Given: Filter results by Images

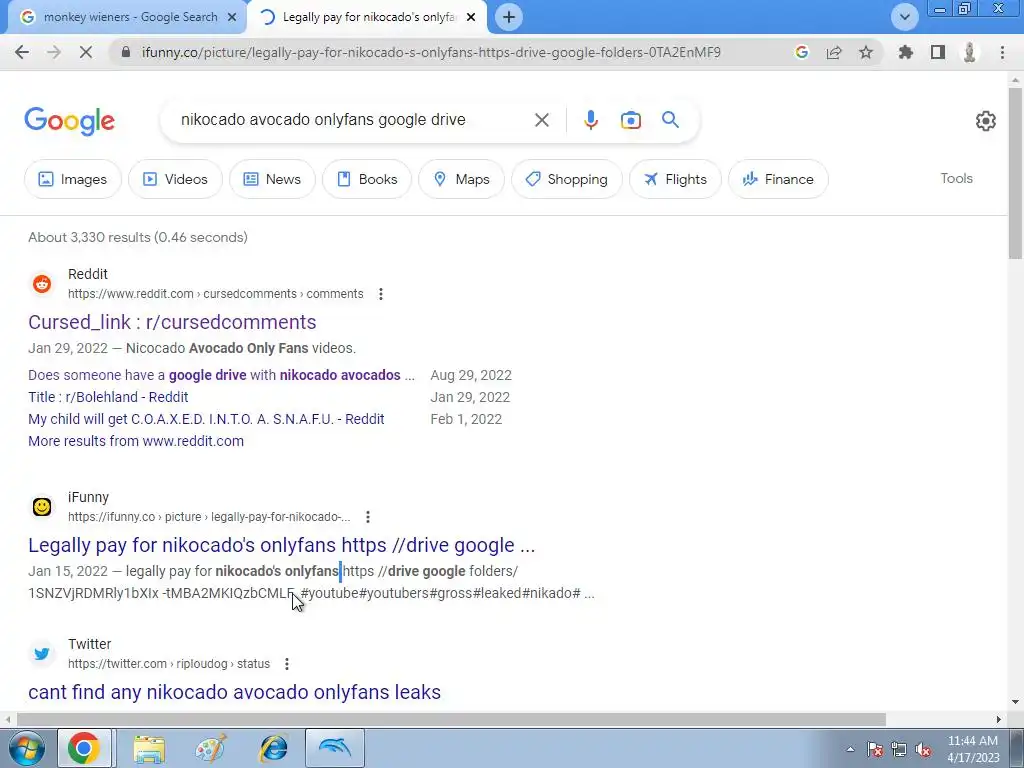Looking at the screenshot, I should click(72, 179).
